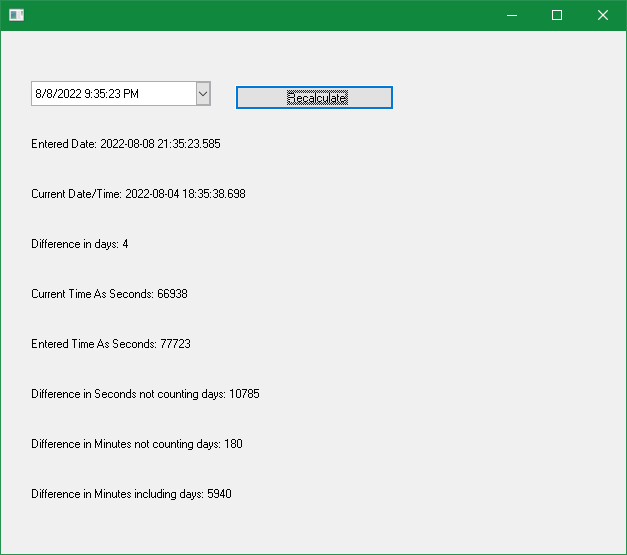Click the 'Difference in days: 4' text
Image resolution: width=627 pixels, height=555 pixels.
pos(80,244)
